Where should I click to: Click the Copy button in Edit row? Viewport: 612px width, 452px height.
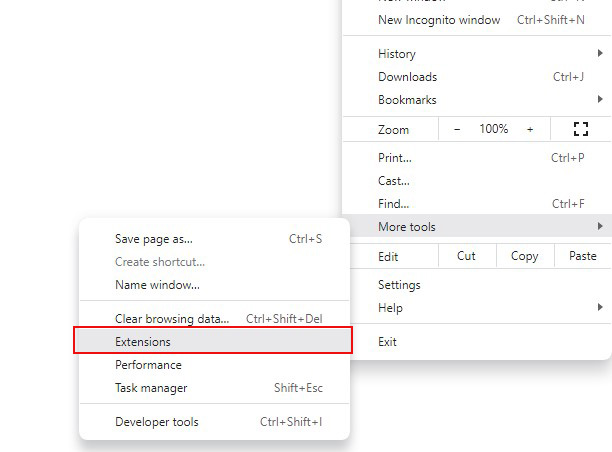525,256
